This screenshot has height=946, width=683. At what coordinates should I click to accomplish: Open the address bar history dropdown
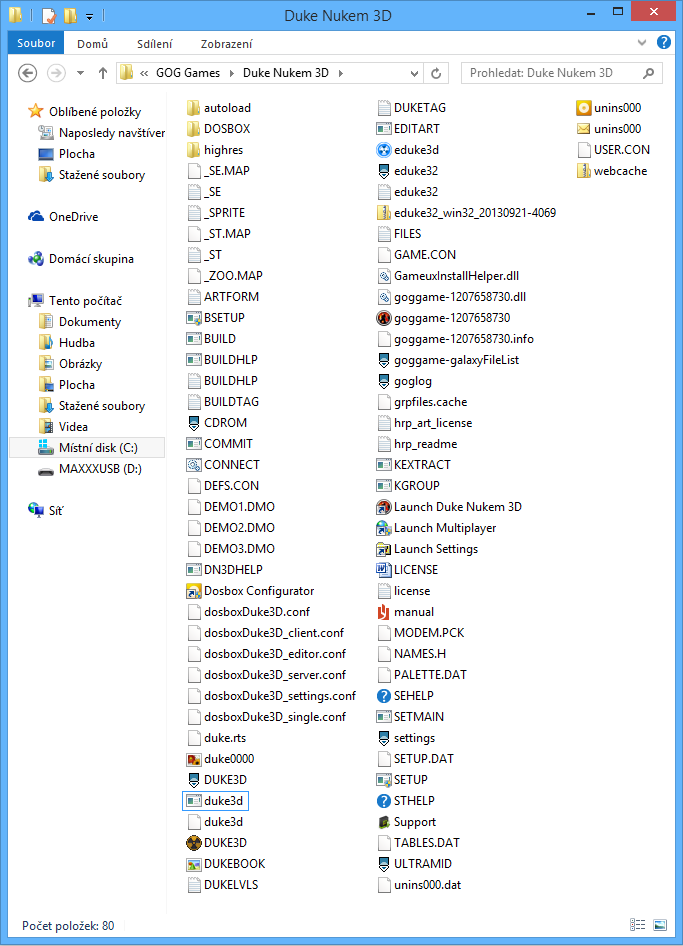[414, 74]
